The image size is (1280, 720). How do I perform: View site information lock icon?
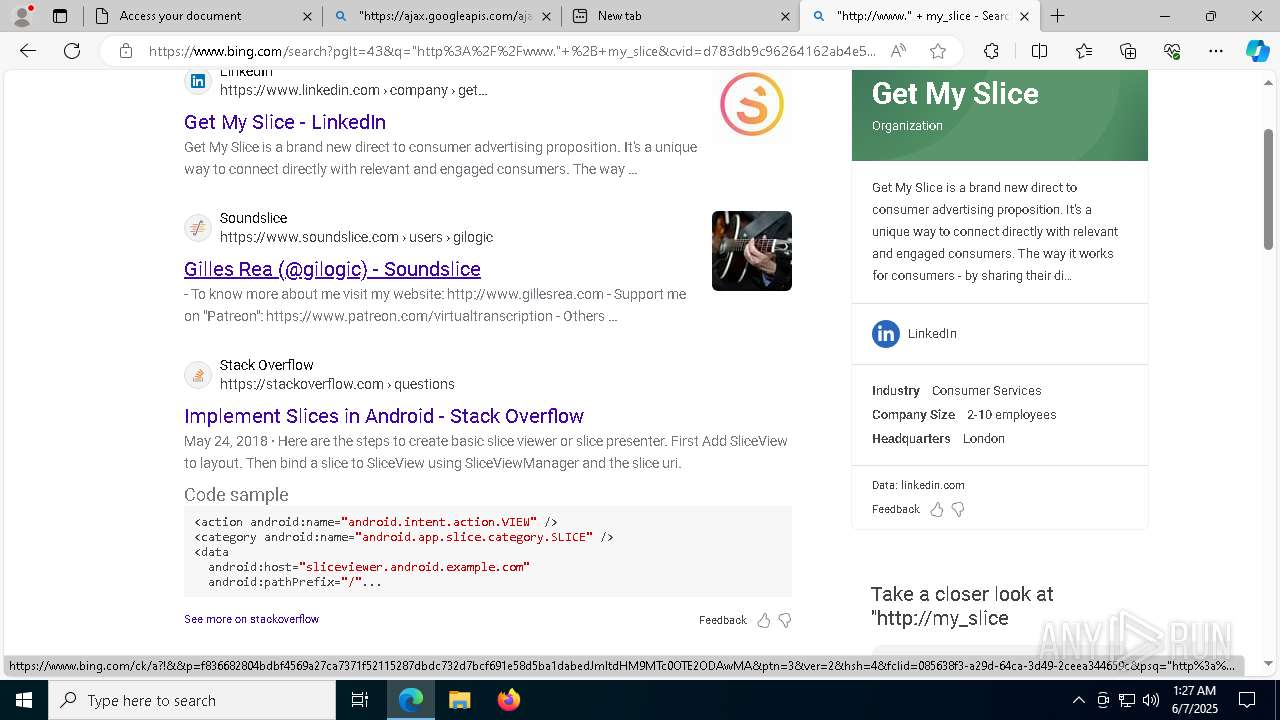click(x=126, y=51)
